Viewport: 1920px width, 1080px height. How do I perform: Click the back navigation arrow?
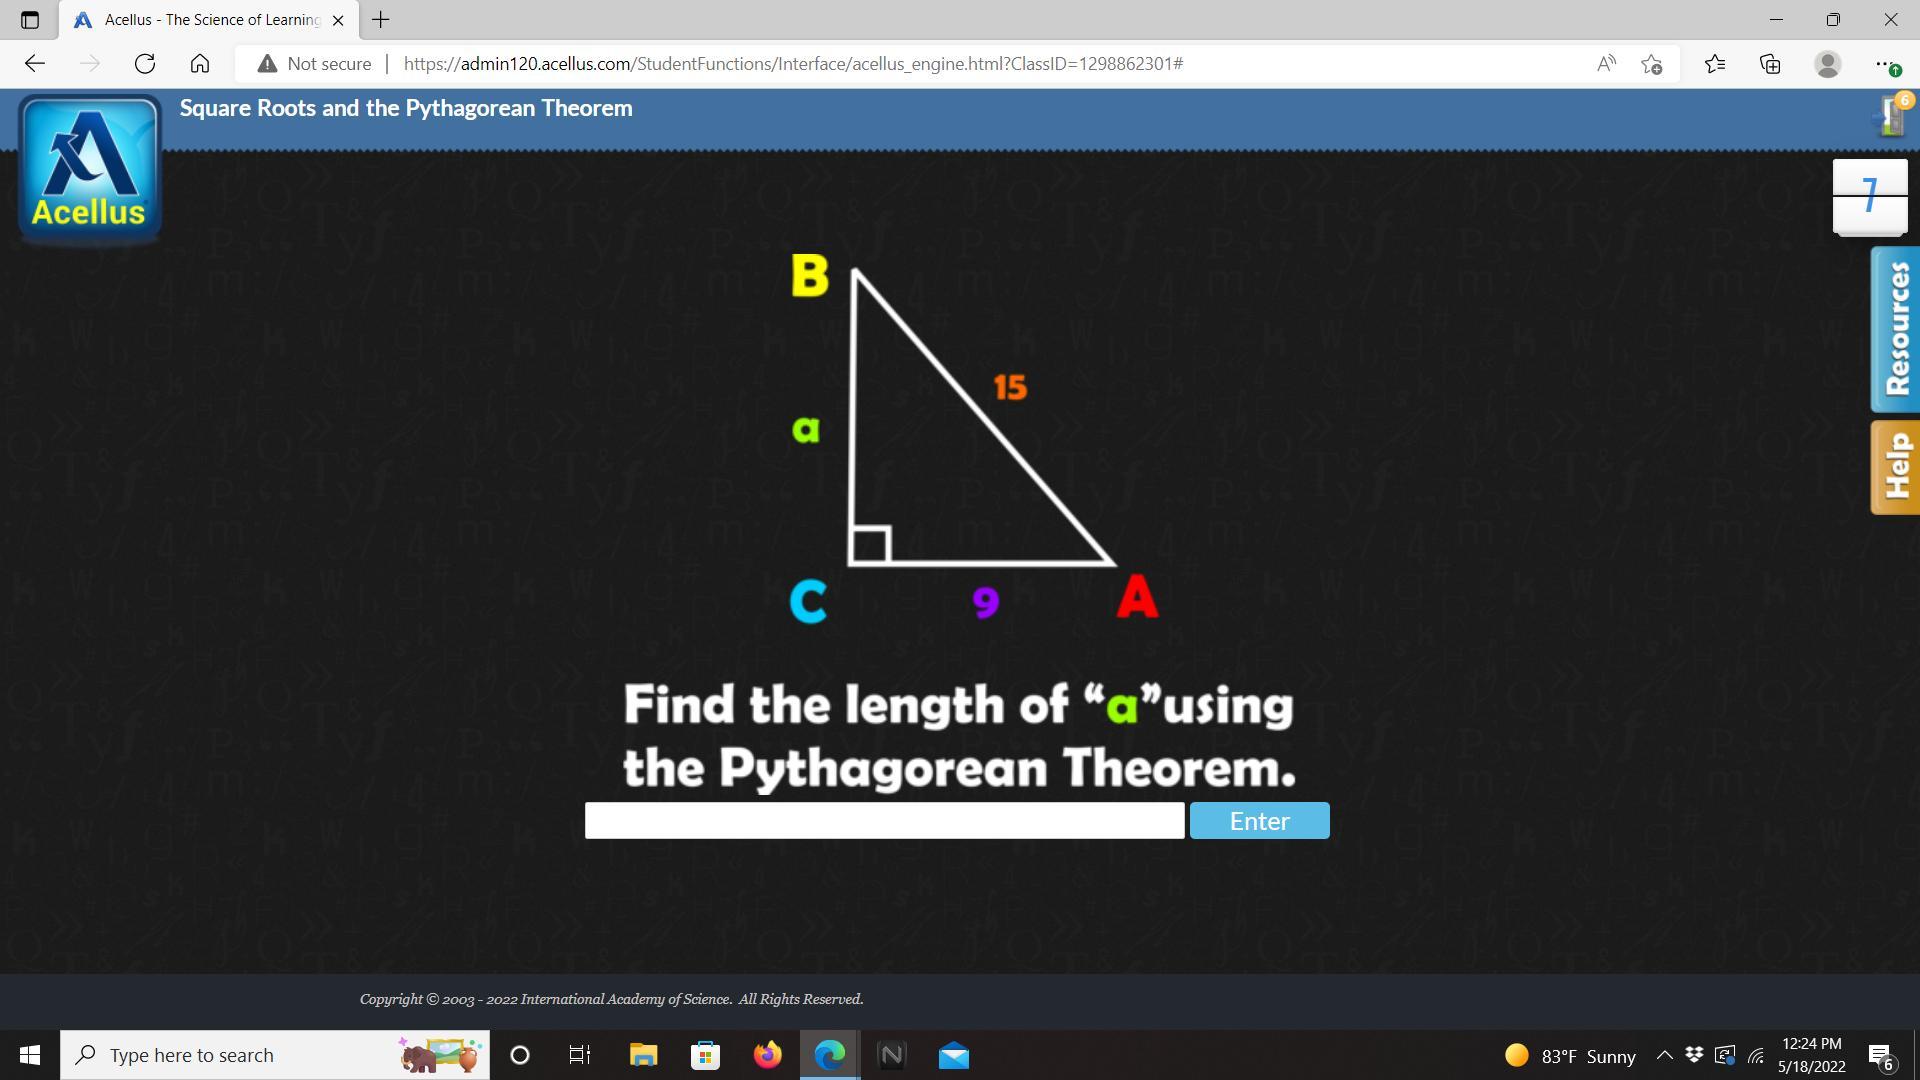click(x=35, y=64)
